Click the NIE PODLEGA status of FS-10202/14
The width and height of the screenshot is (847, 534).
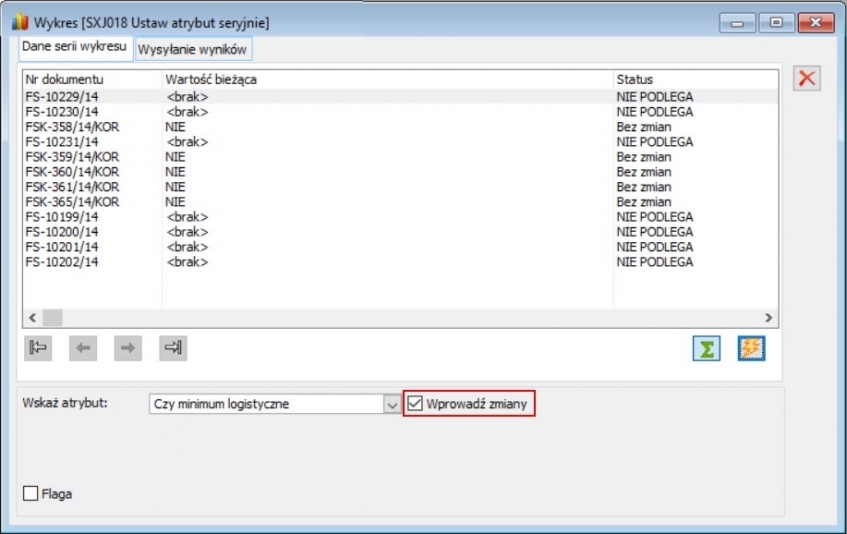click(x=655, y=262)
